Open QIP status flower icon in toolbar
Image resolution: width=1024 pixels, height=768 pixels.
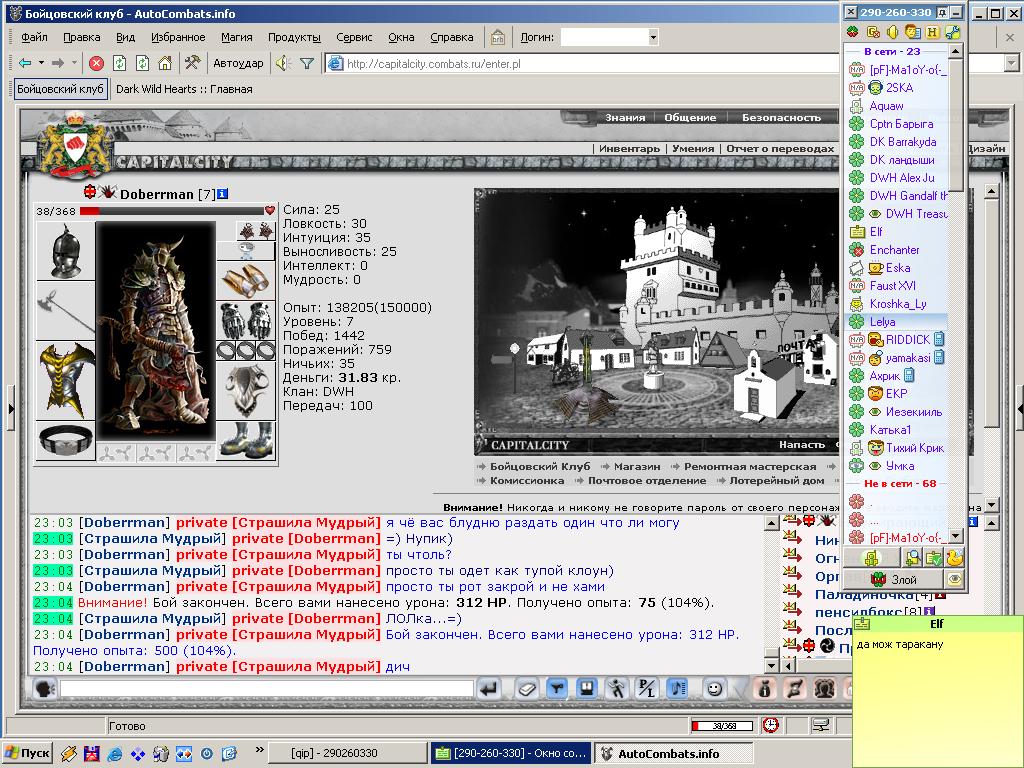852,31
